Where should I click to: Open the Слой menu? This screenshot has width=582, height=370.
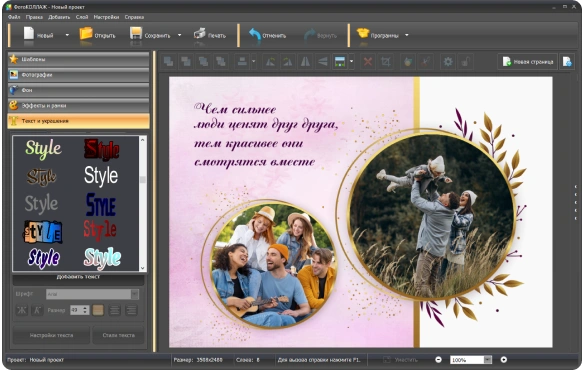[x=82, y=17]
